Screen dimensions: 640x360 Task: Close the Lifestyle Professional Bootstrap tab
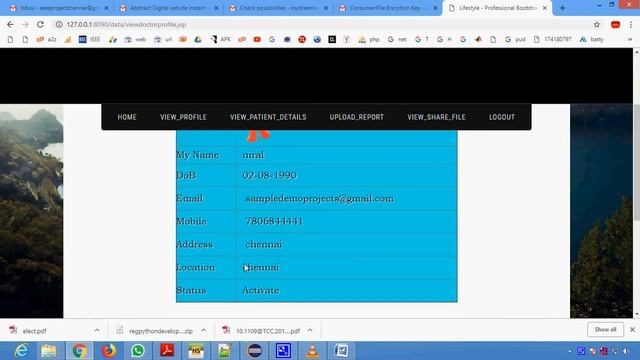(544, 8)
